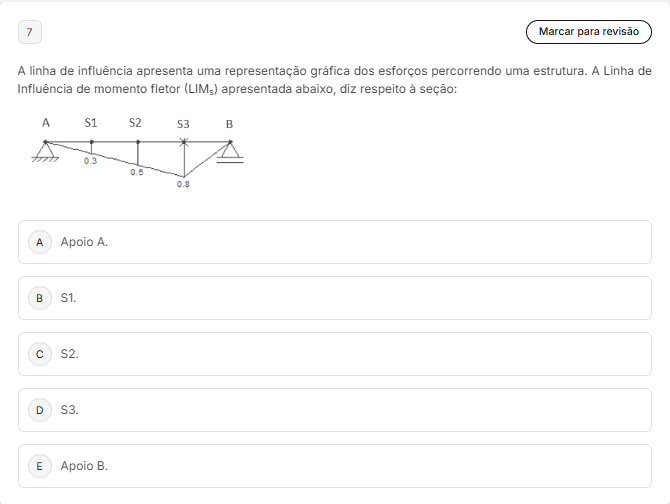This screenshot has height=504, width=670.
Task: Select answer option A circle
Action: click(x=40, y=242)
